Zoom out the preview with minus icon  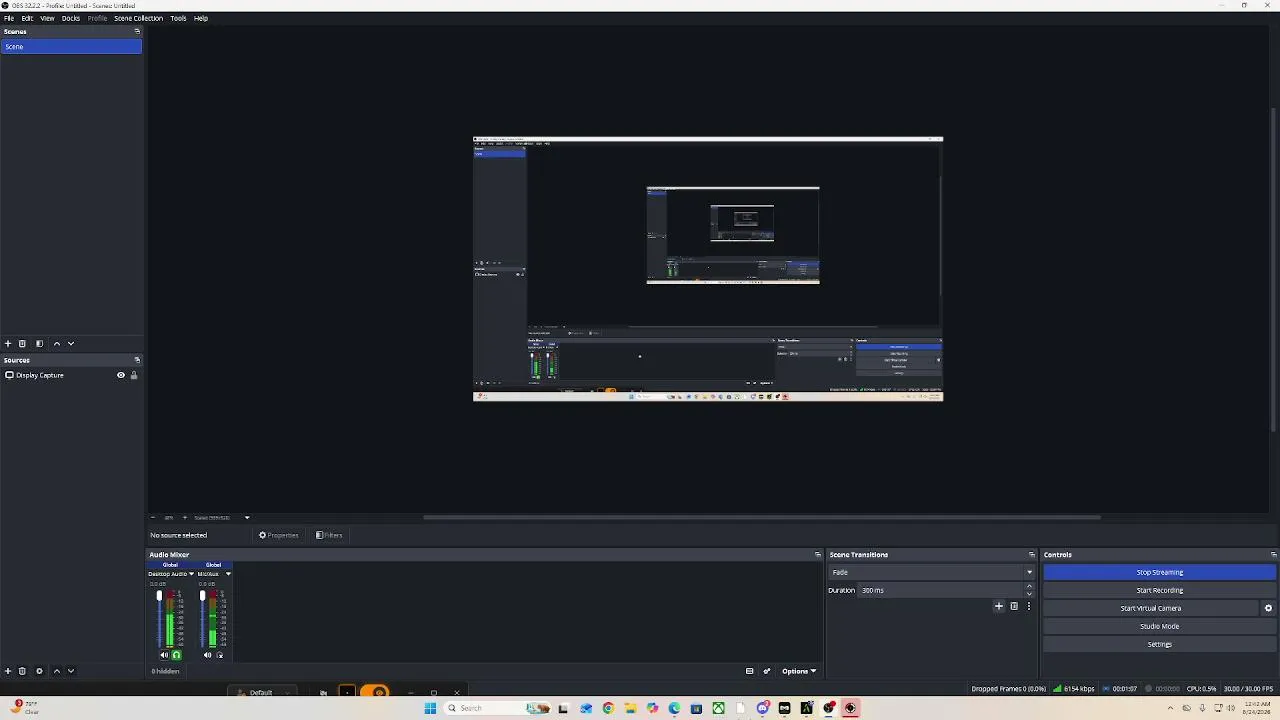click(153, 517)
